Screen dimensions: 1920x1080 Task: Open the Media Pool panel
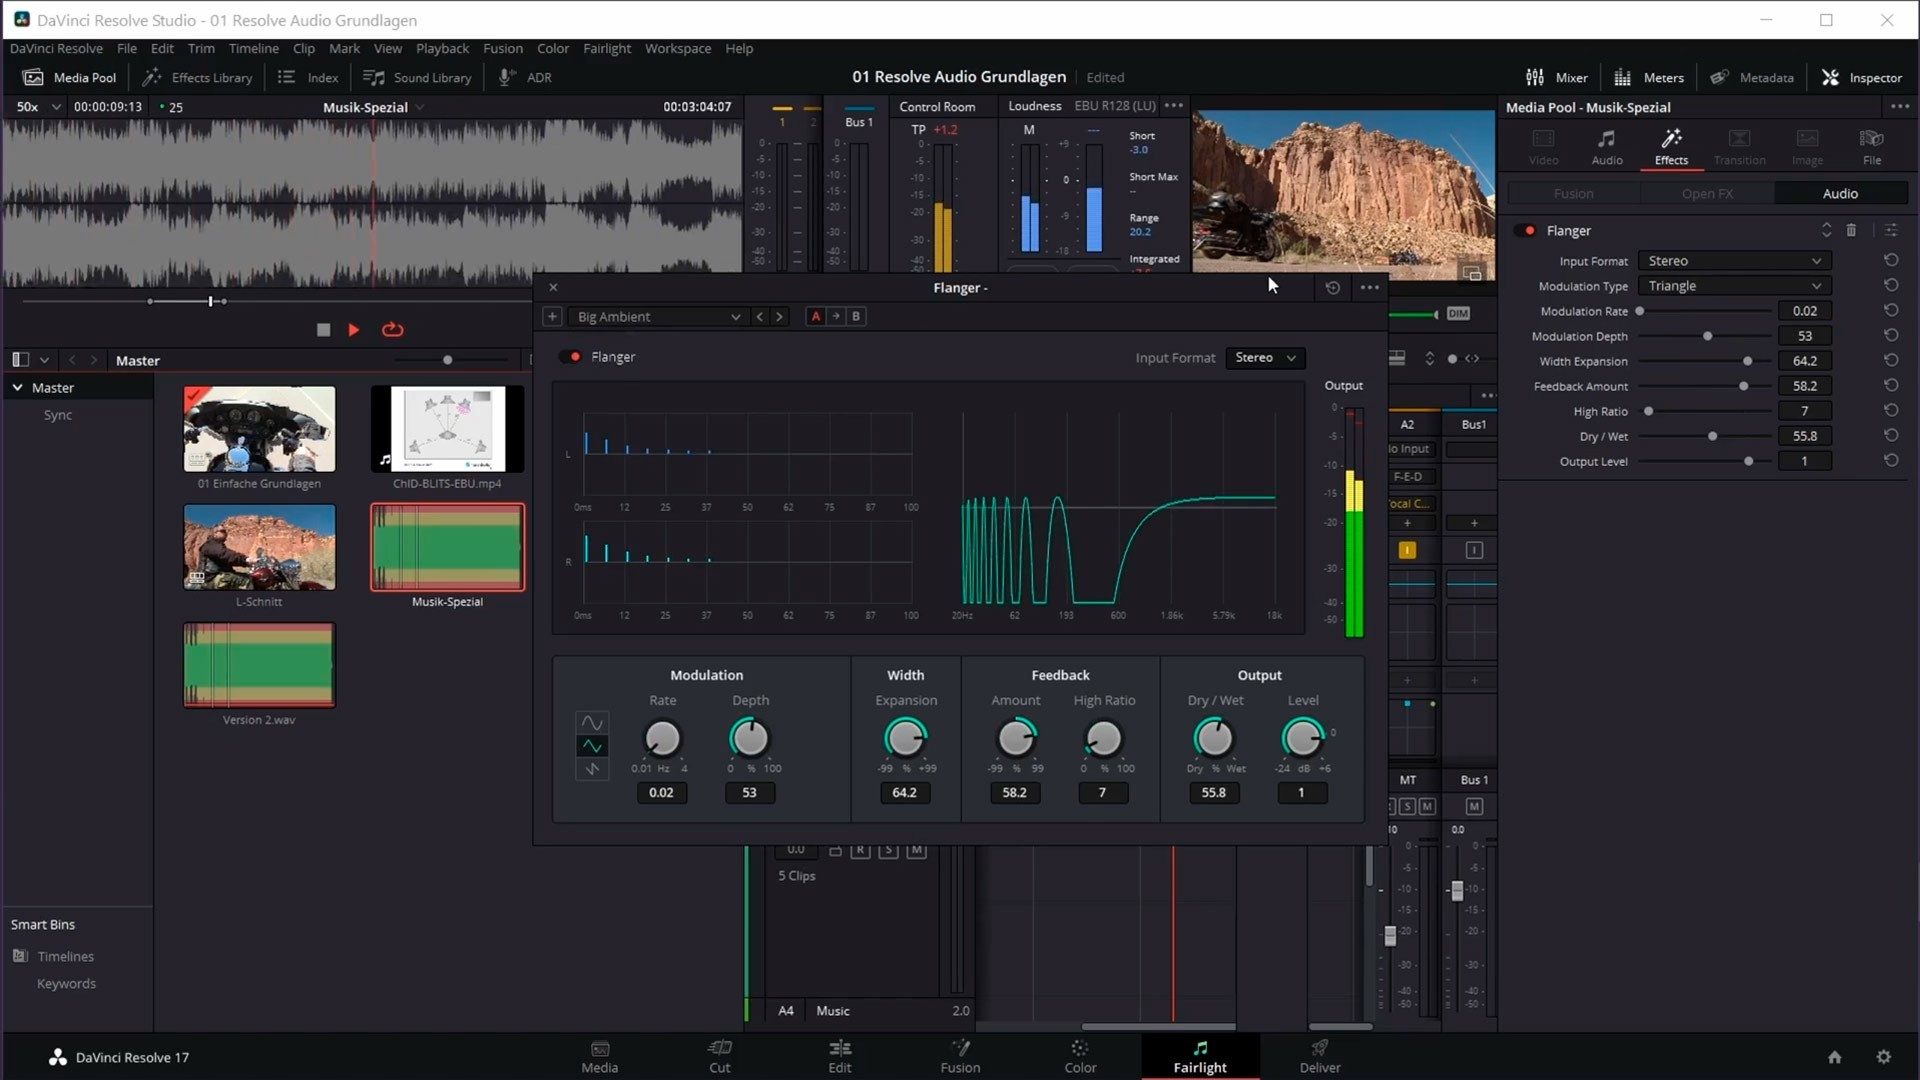(x=69, y=77)
